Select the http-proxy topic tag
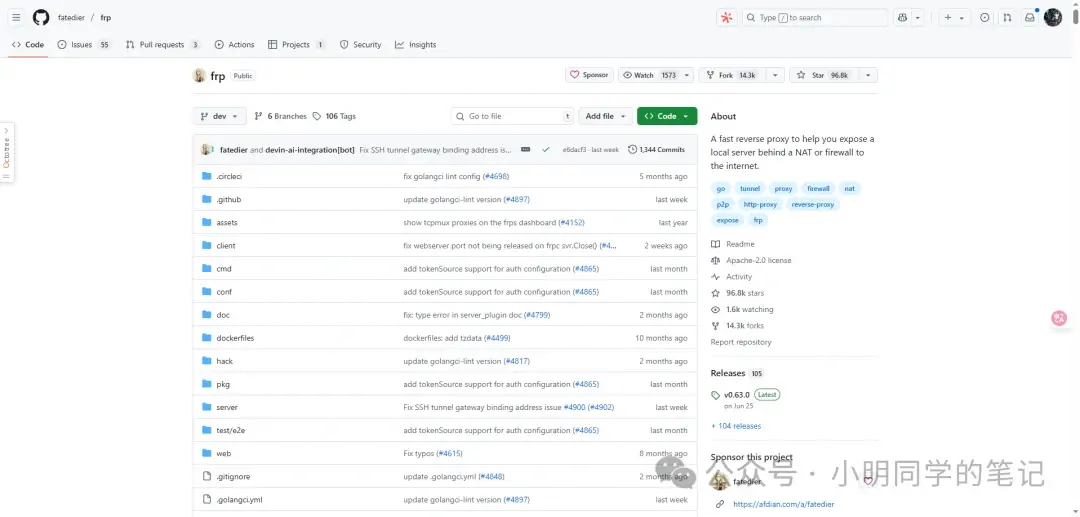 tap(760, 204)
